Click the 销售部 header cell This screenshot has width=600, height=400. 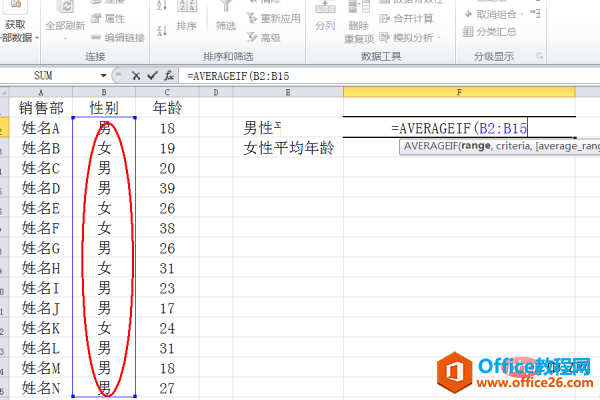[41, 108]
